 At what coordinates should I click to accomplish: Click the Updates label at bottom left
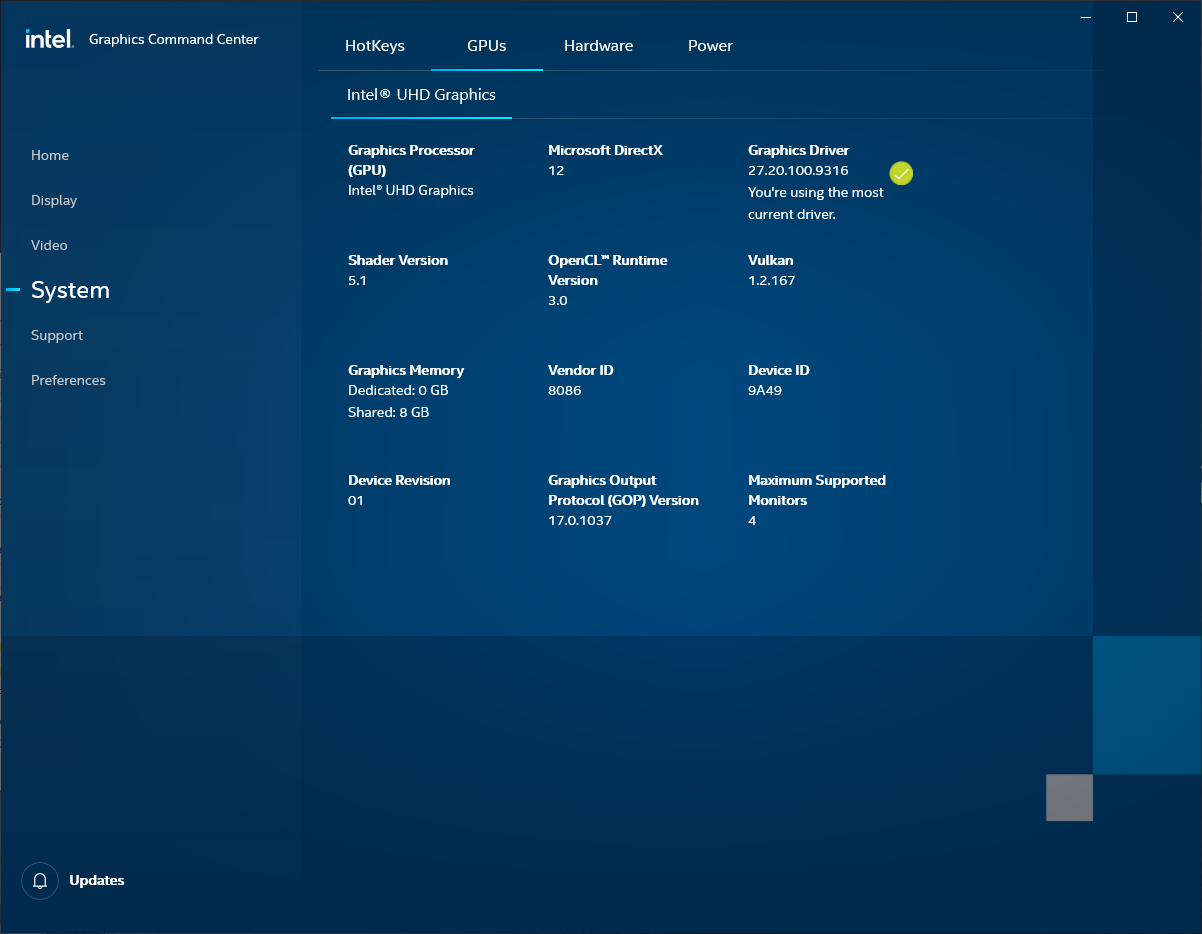pos(97,881)
